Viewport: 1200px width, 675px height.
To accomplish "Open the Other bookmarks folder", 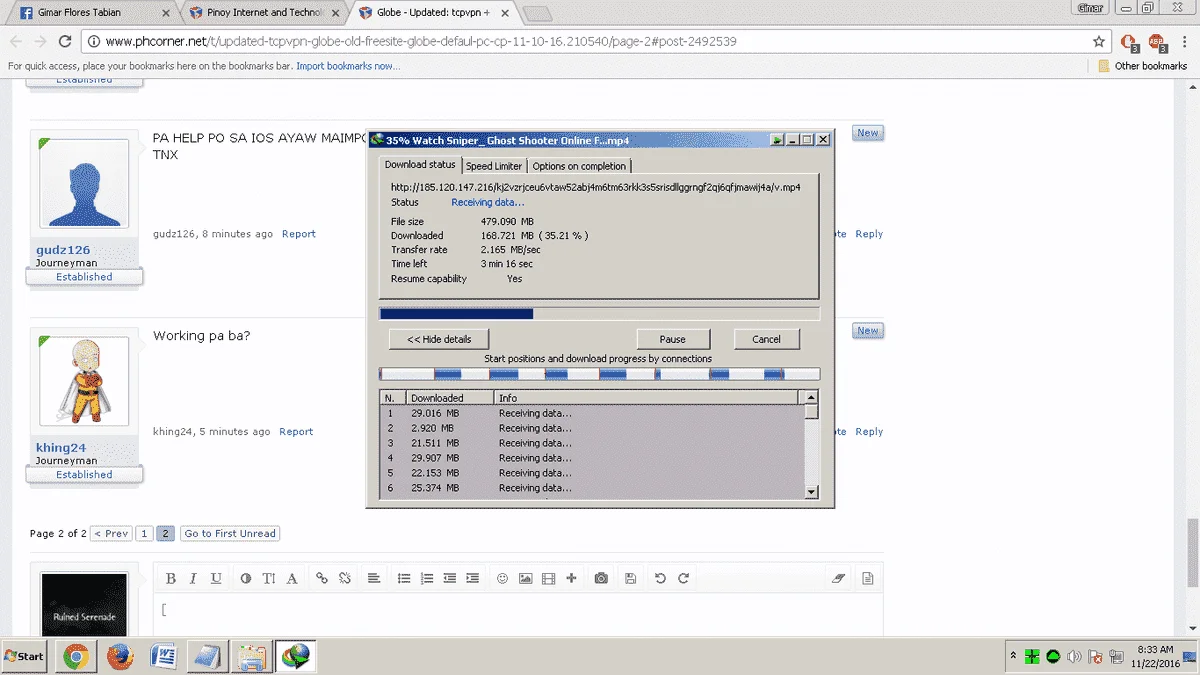I will (x=1143, y=66).
